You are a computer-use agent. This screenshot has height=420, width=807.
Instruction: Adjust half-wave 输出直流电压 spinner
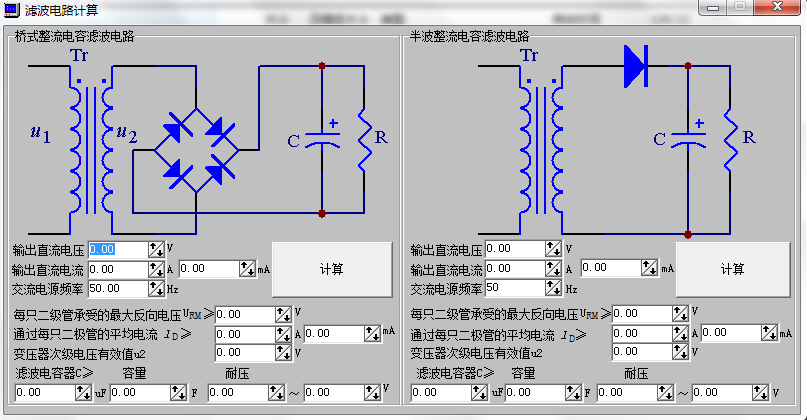tap(554, 249)
